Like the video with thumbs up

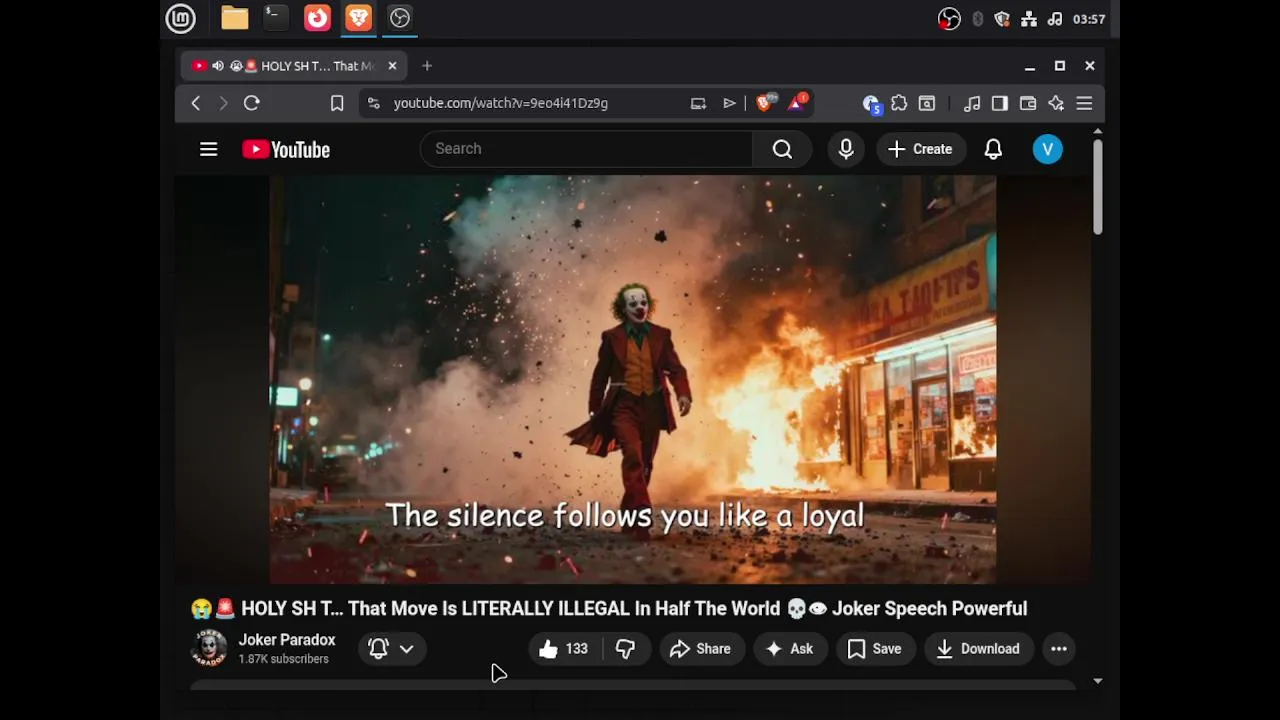point(564,649)
